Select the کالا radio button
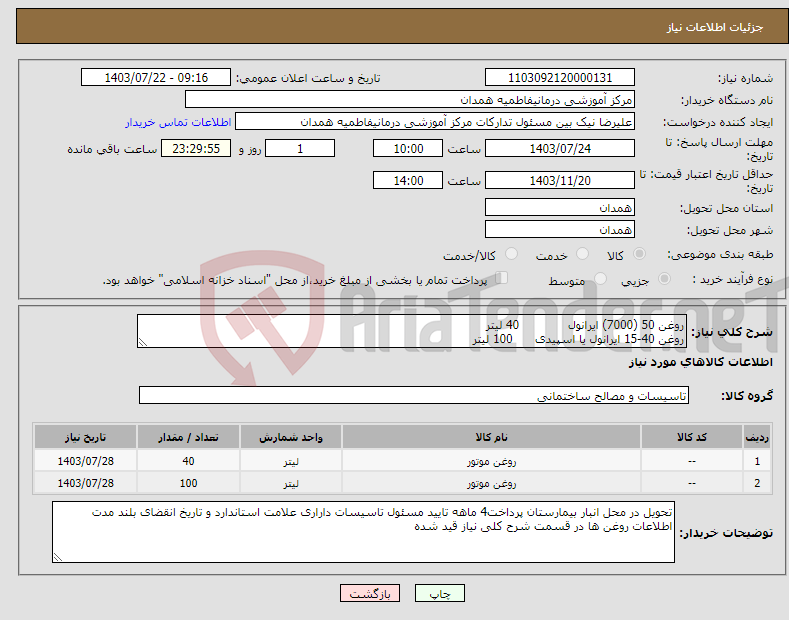The image size is (789, 620). (x=639, y=254)
